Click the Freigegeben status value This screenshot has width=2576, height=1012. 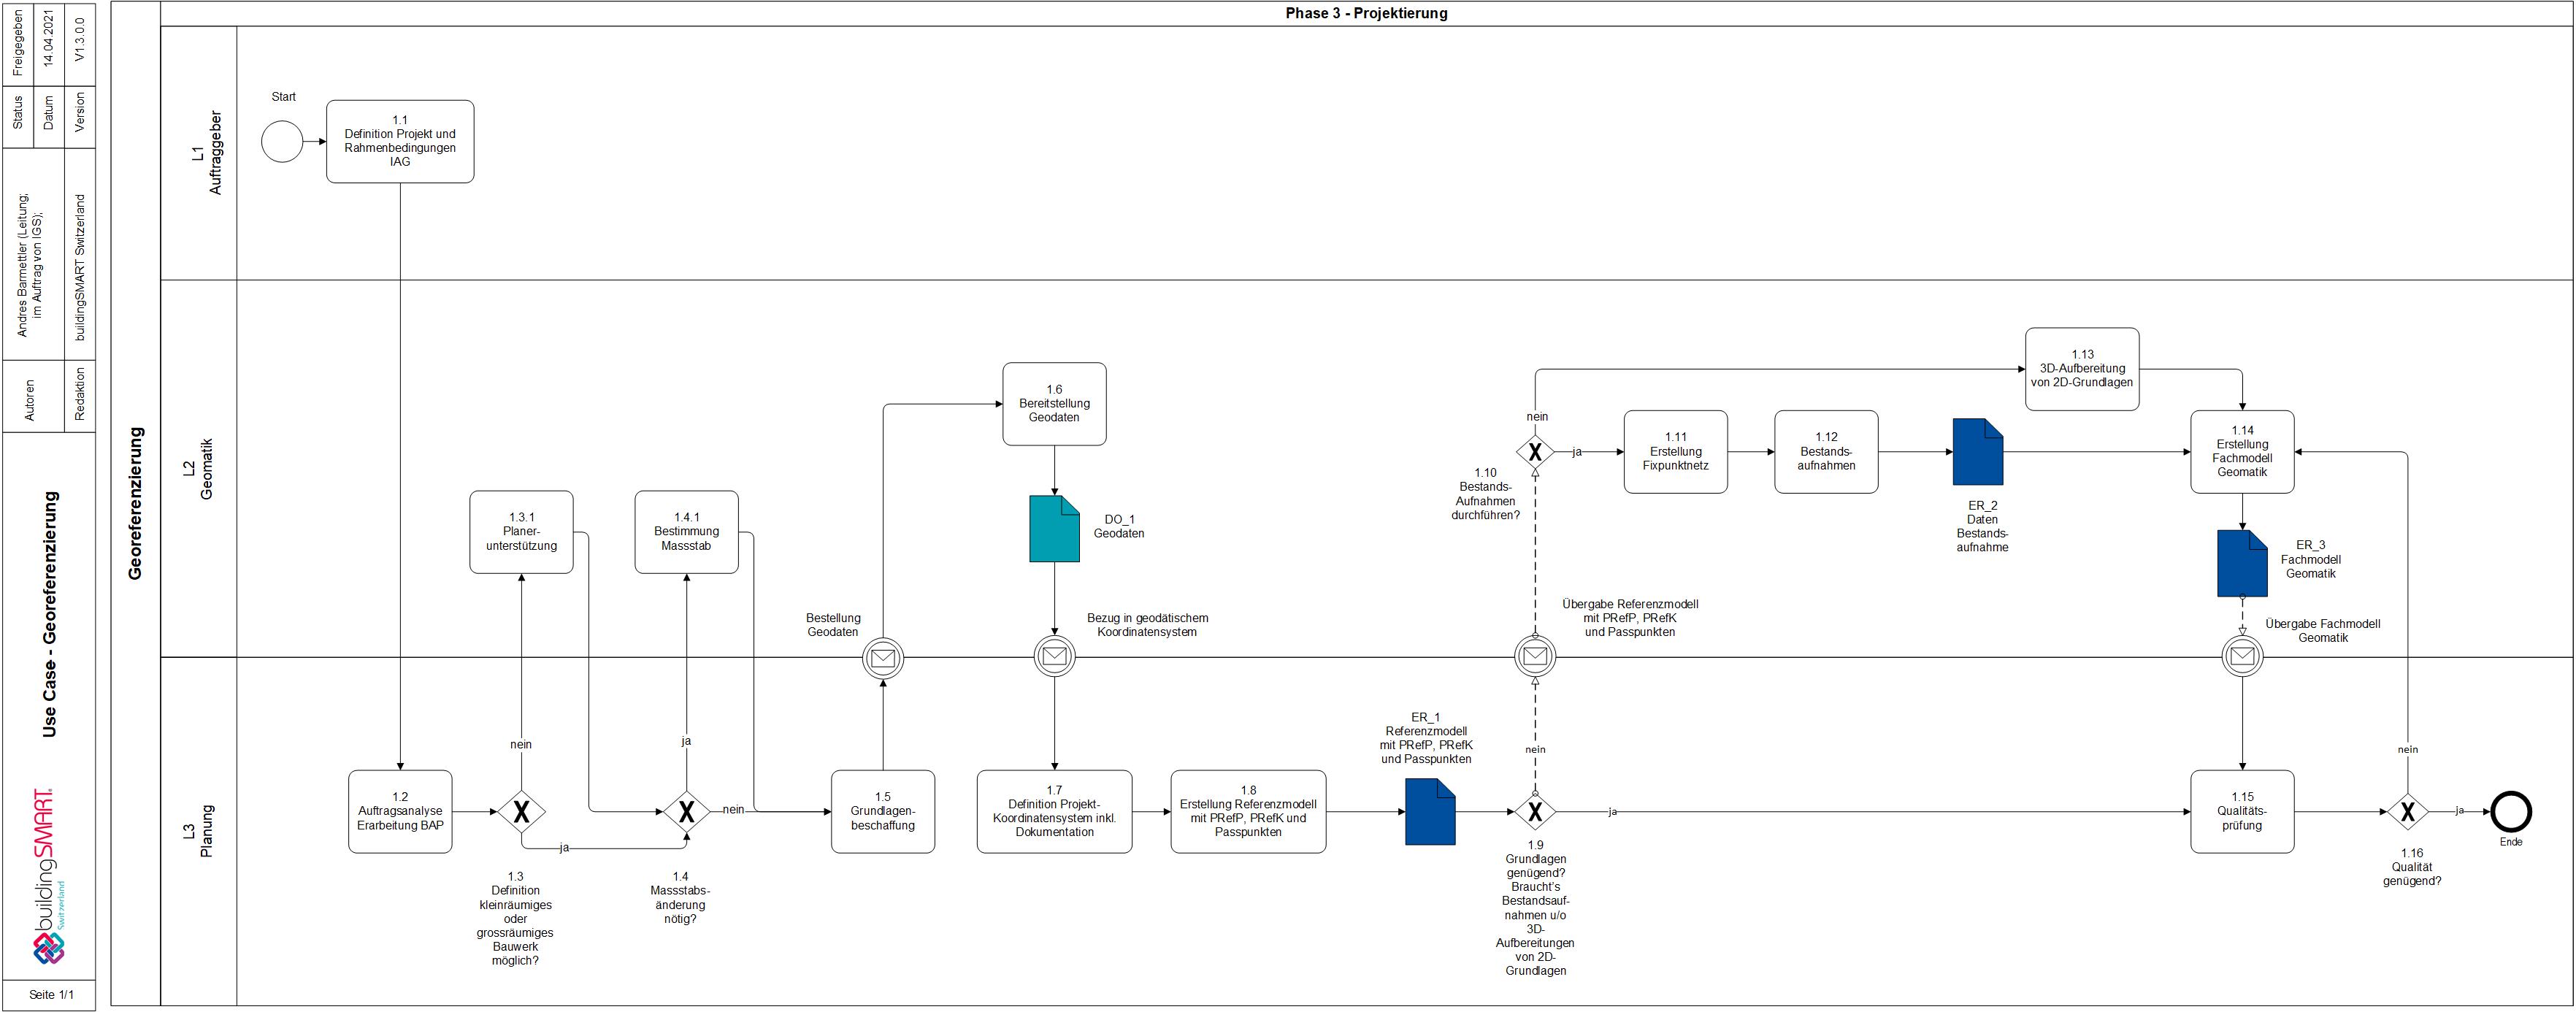click(x=17, y=42)
